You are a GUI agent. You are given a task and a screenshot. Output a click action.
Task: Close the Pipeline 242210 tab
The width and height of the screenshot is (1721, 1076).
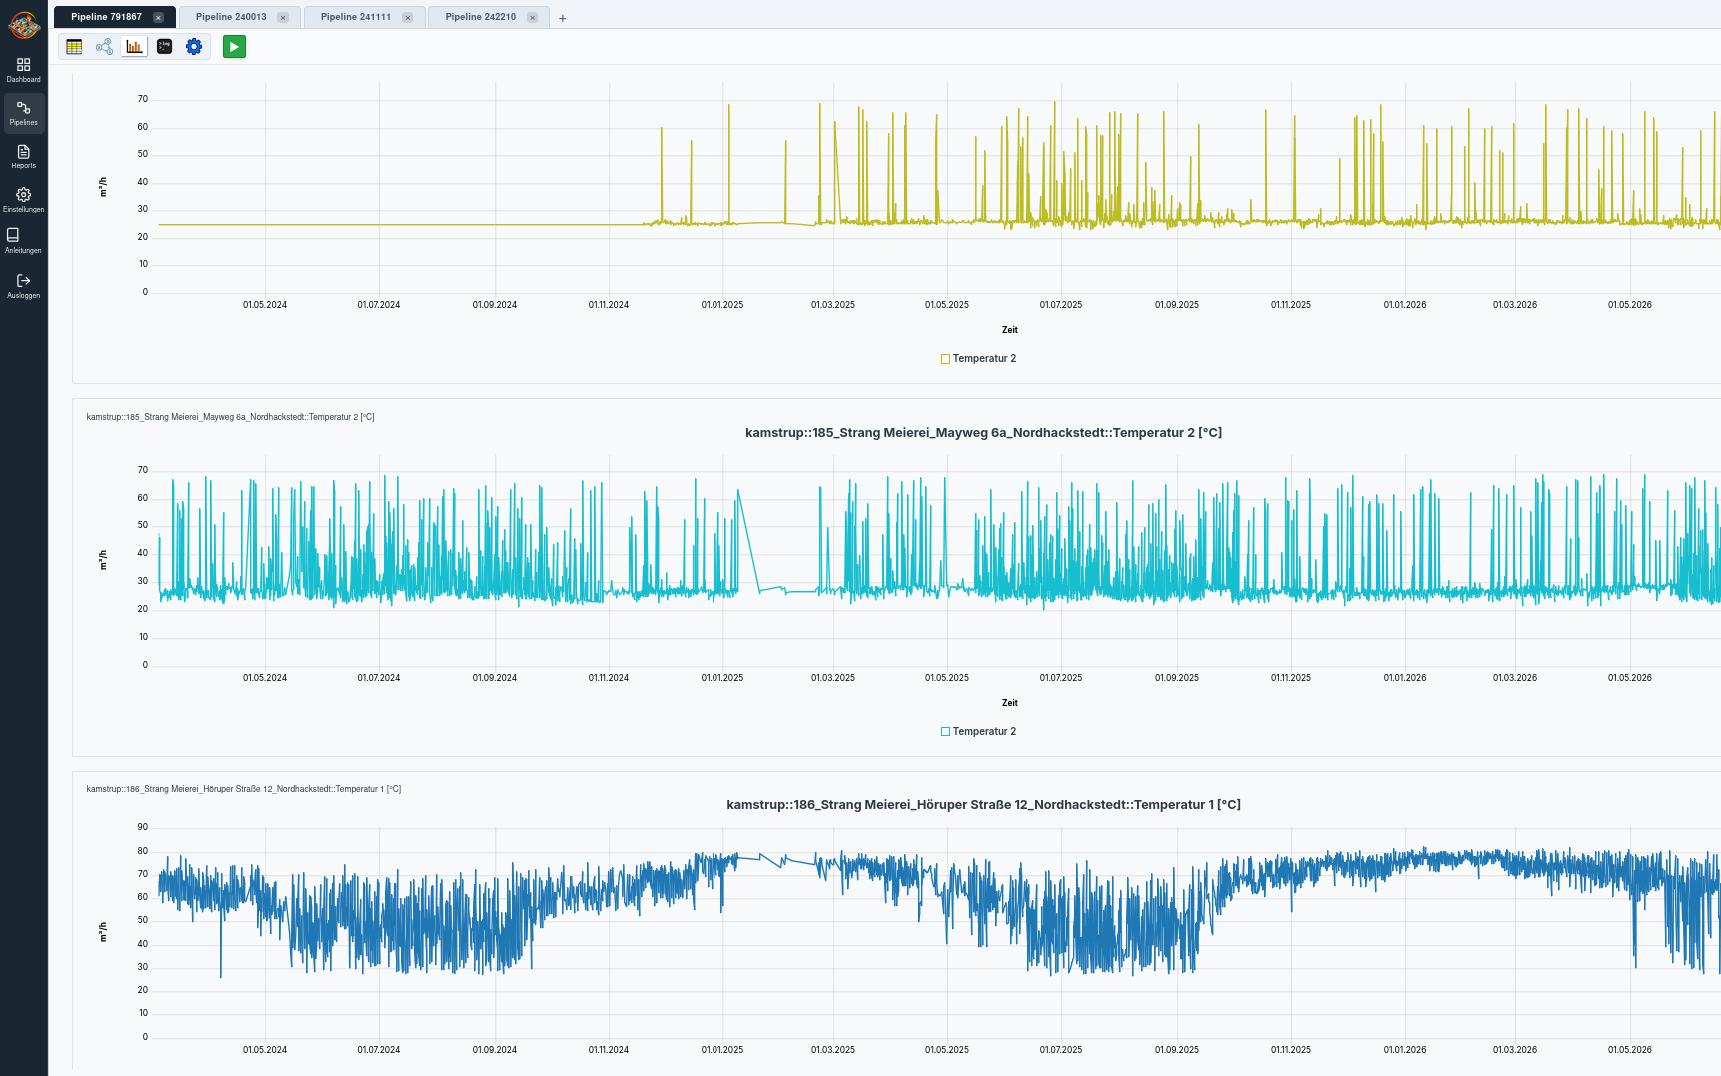(532, 18)
